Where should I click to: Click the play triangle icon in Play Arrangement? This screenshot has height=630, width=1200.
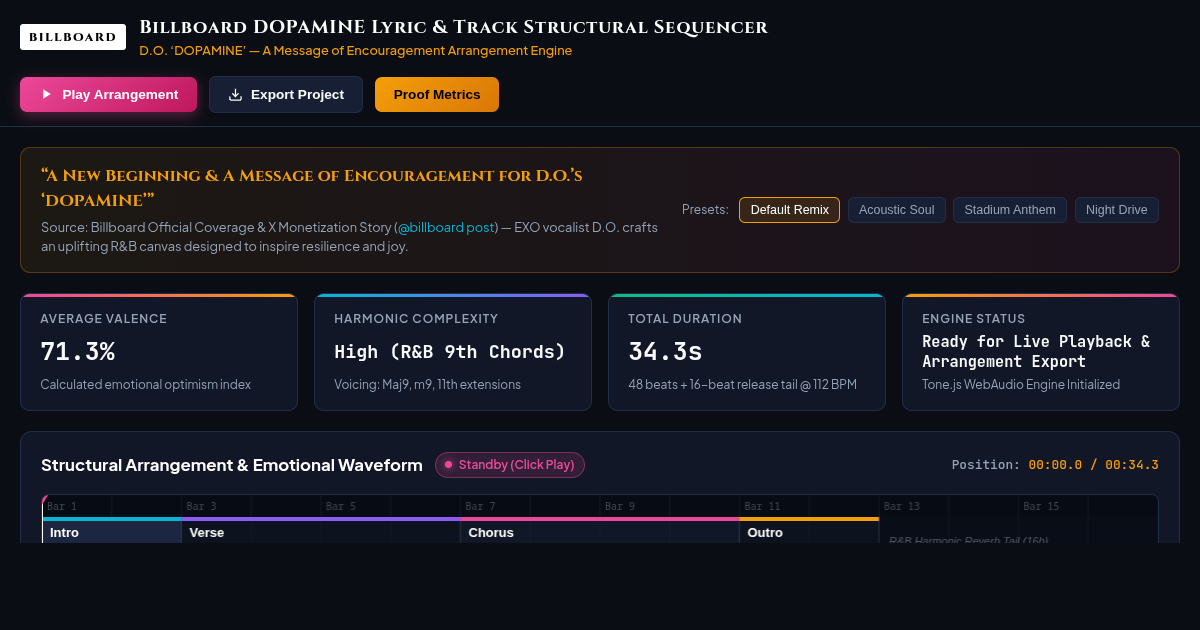(x=46, y=94)
